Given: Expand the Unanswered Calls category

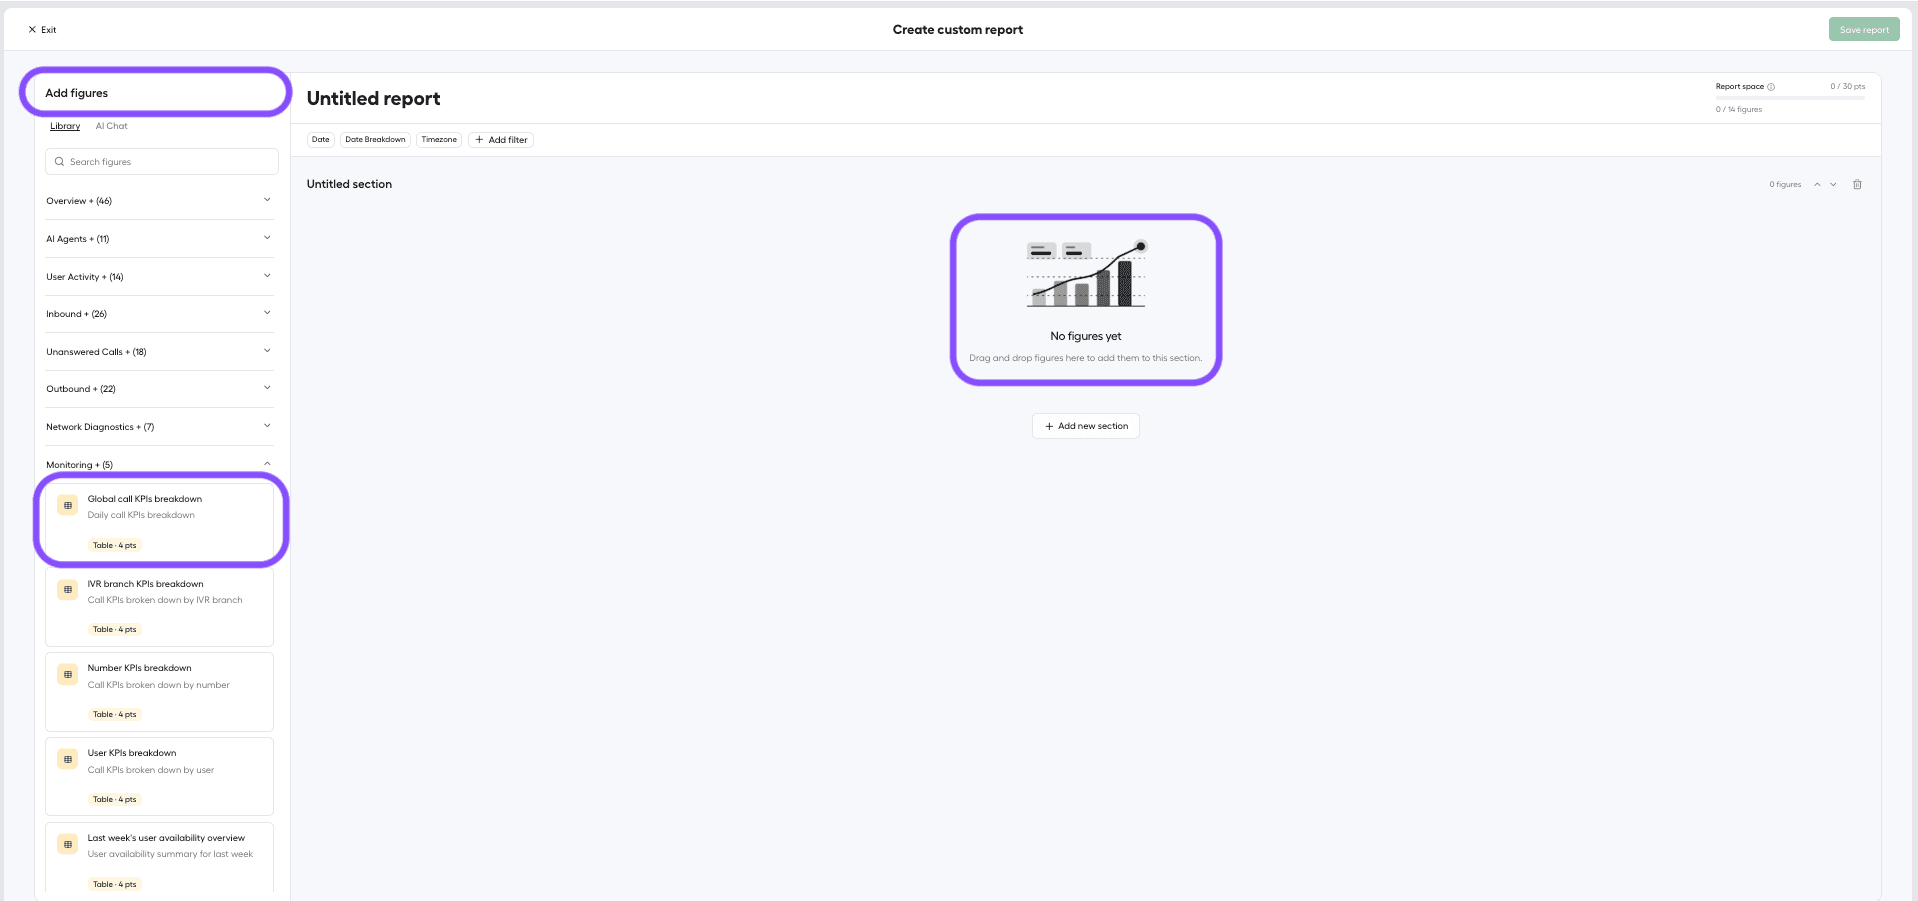Looking at the screenshot, I should 159,352.
